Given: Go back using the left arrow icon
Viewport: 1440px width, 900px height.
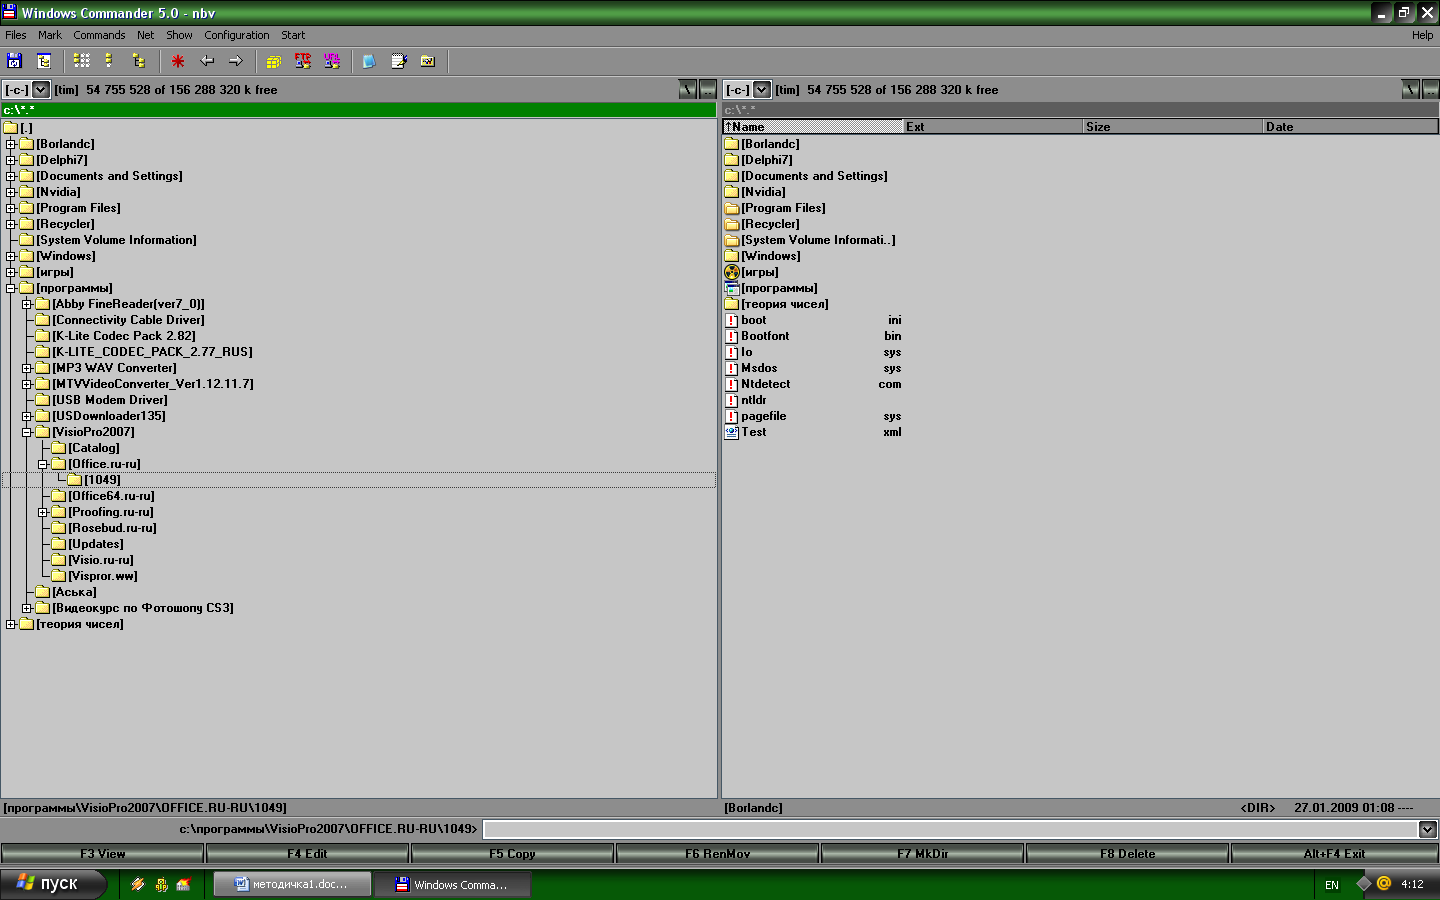Looking at the screenshot, I should click(x=207, y=61).
